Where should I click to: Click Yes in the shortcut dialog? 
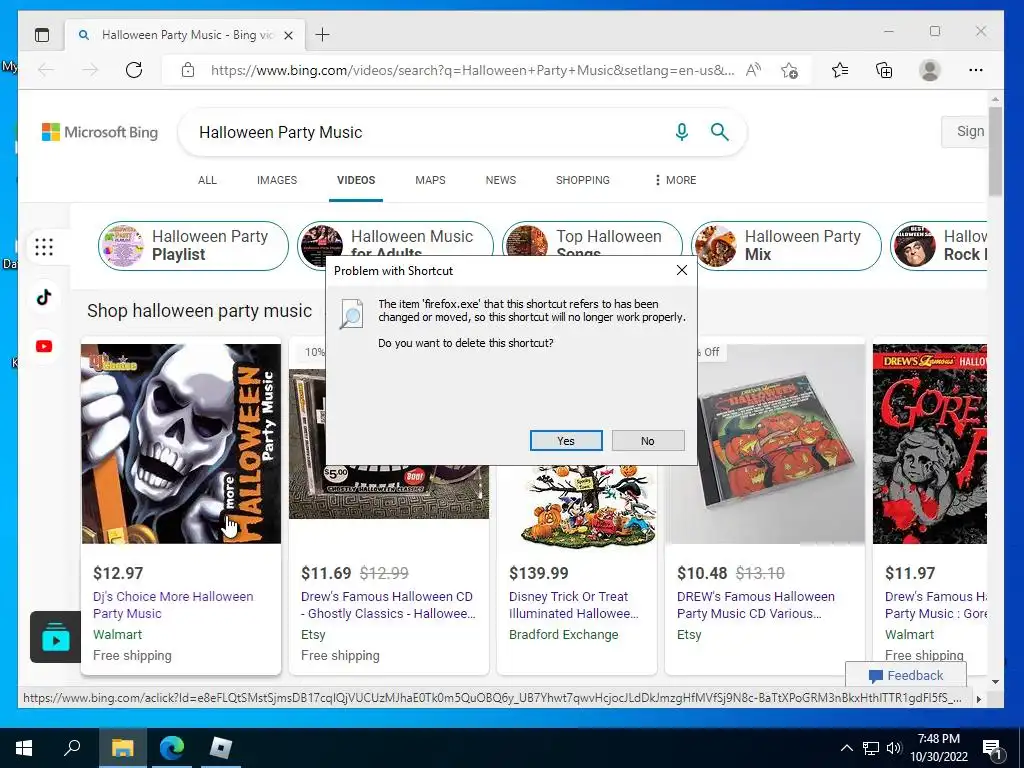(566, 441)
